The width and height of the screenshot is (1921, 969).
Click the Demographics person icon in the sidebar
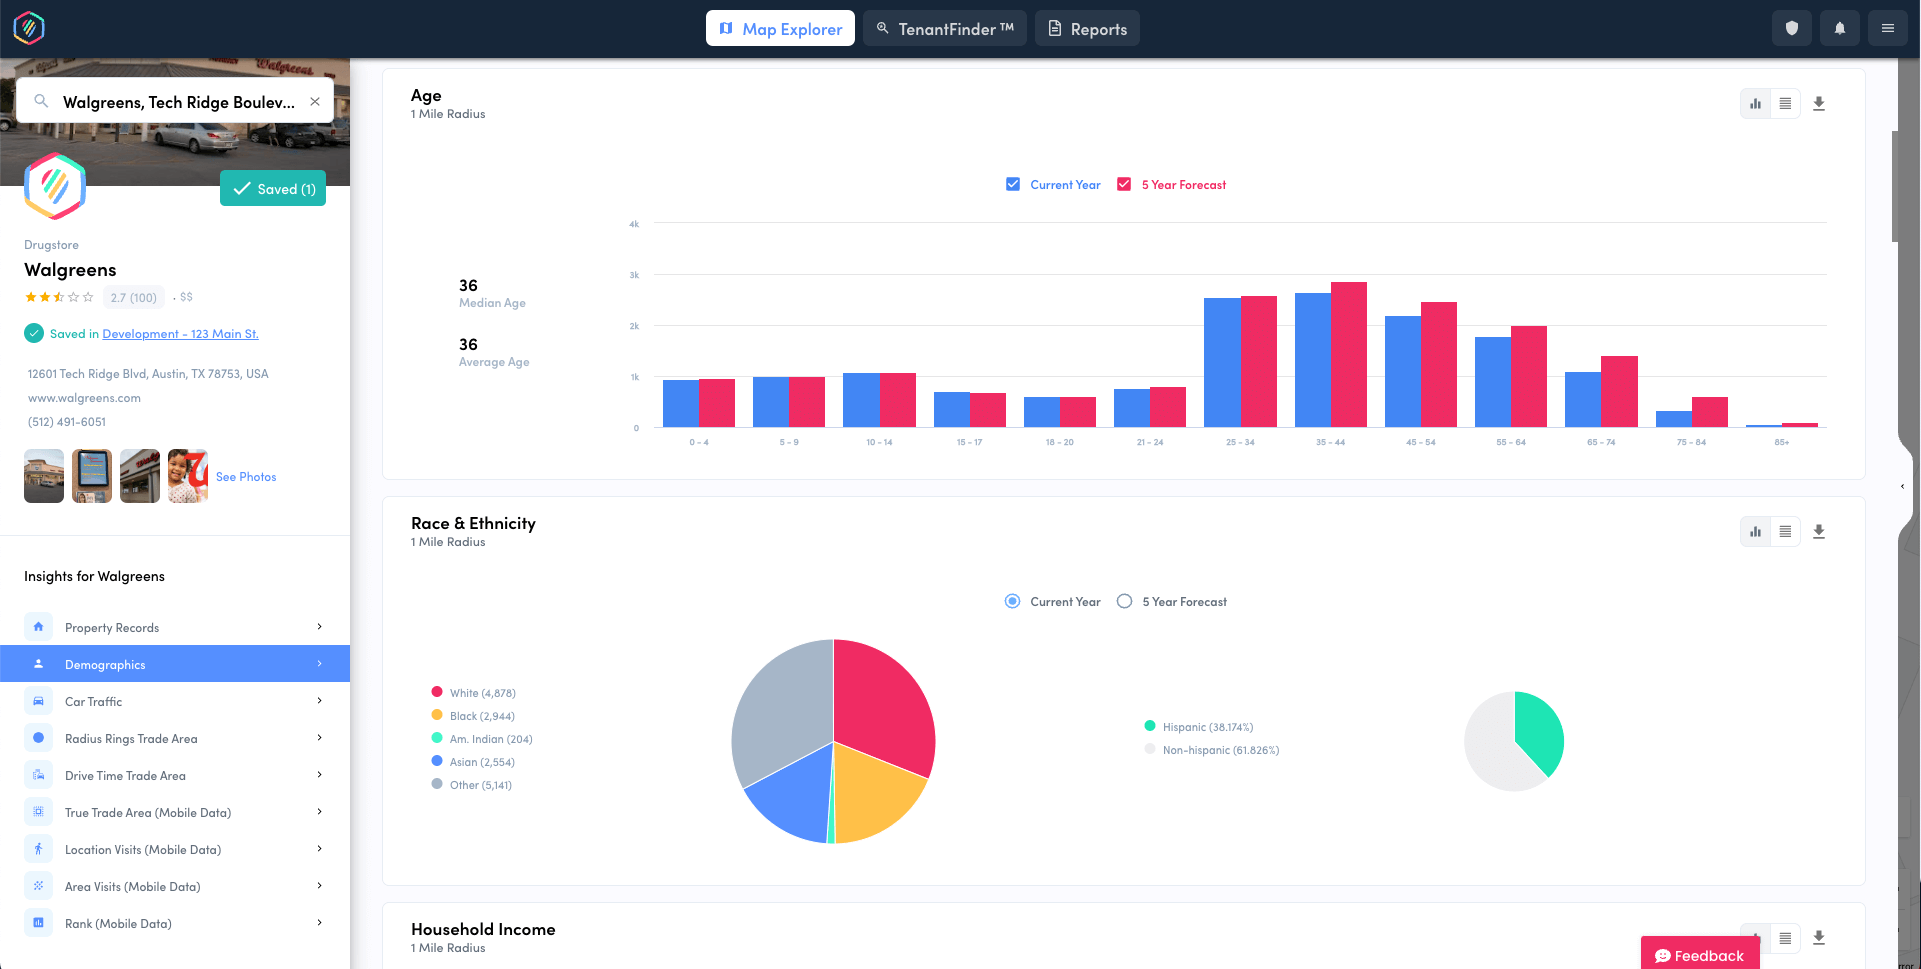click(38, 663)
